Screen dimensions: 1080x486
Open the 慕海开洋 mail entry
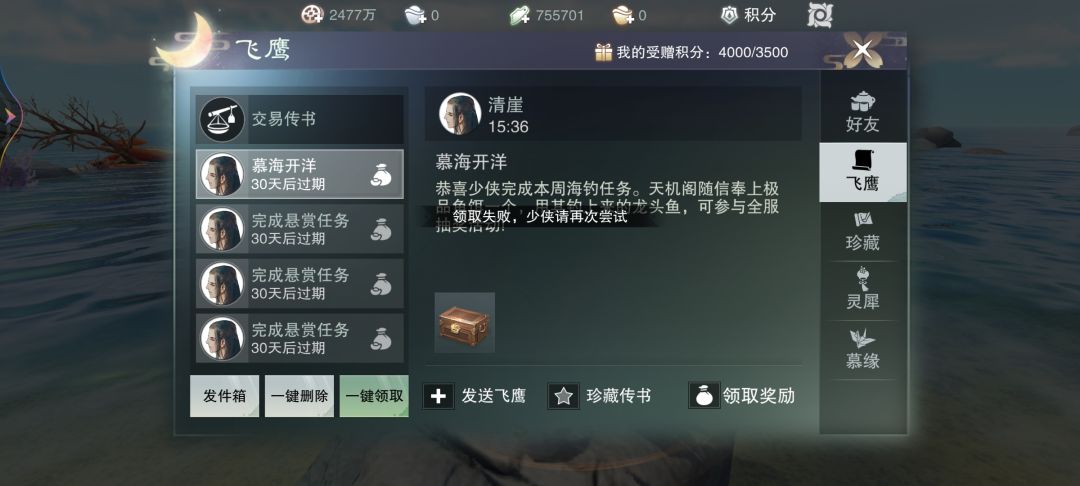(300, 174)
